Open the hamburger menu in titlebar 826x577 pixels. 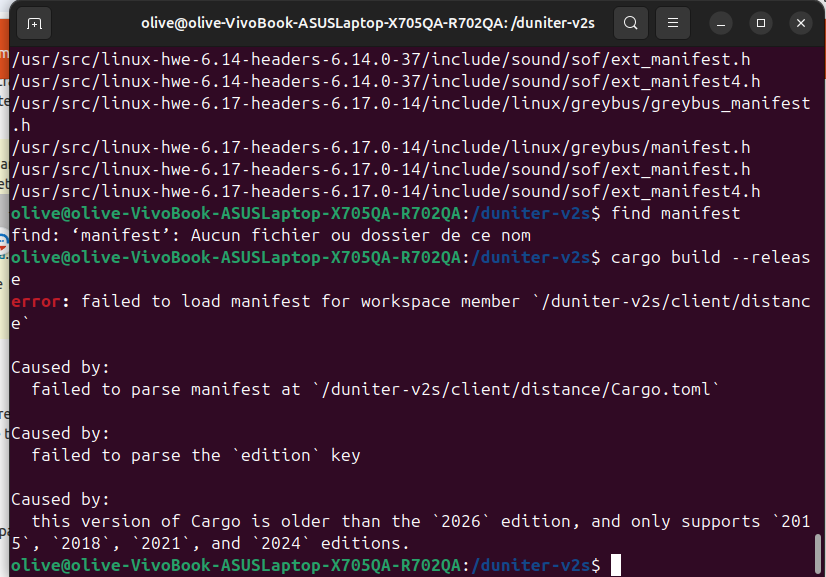click(x=673, y=22)
